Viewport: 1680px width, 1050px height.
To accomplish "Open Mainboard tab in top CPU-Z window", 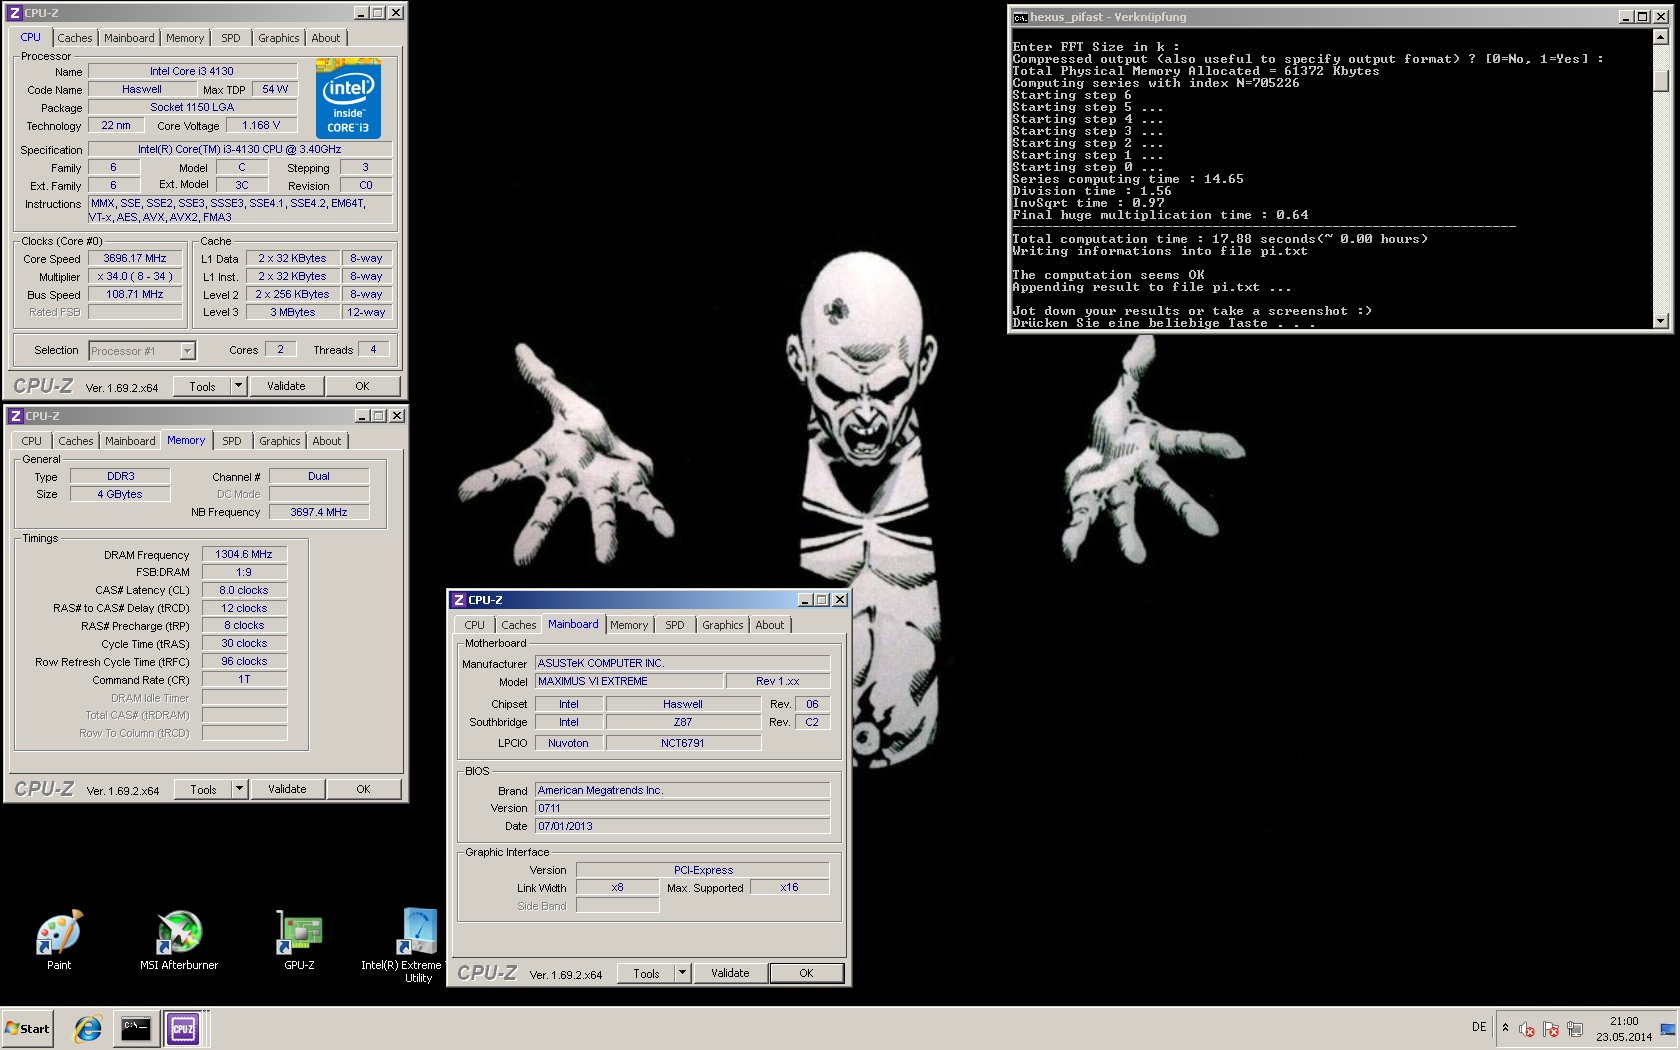I will coord(130,38).
